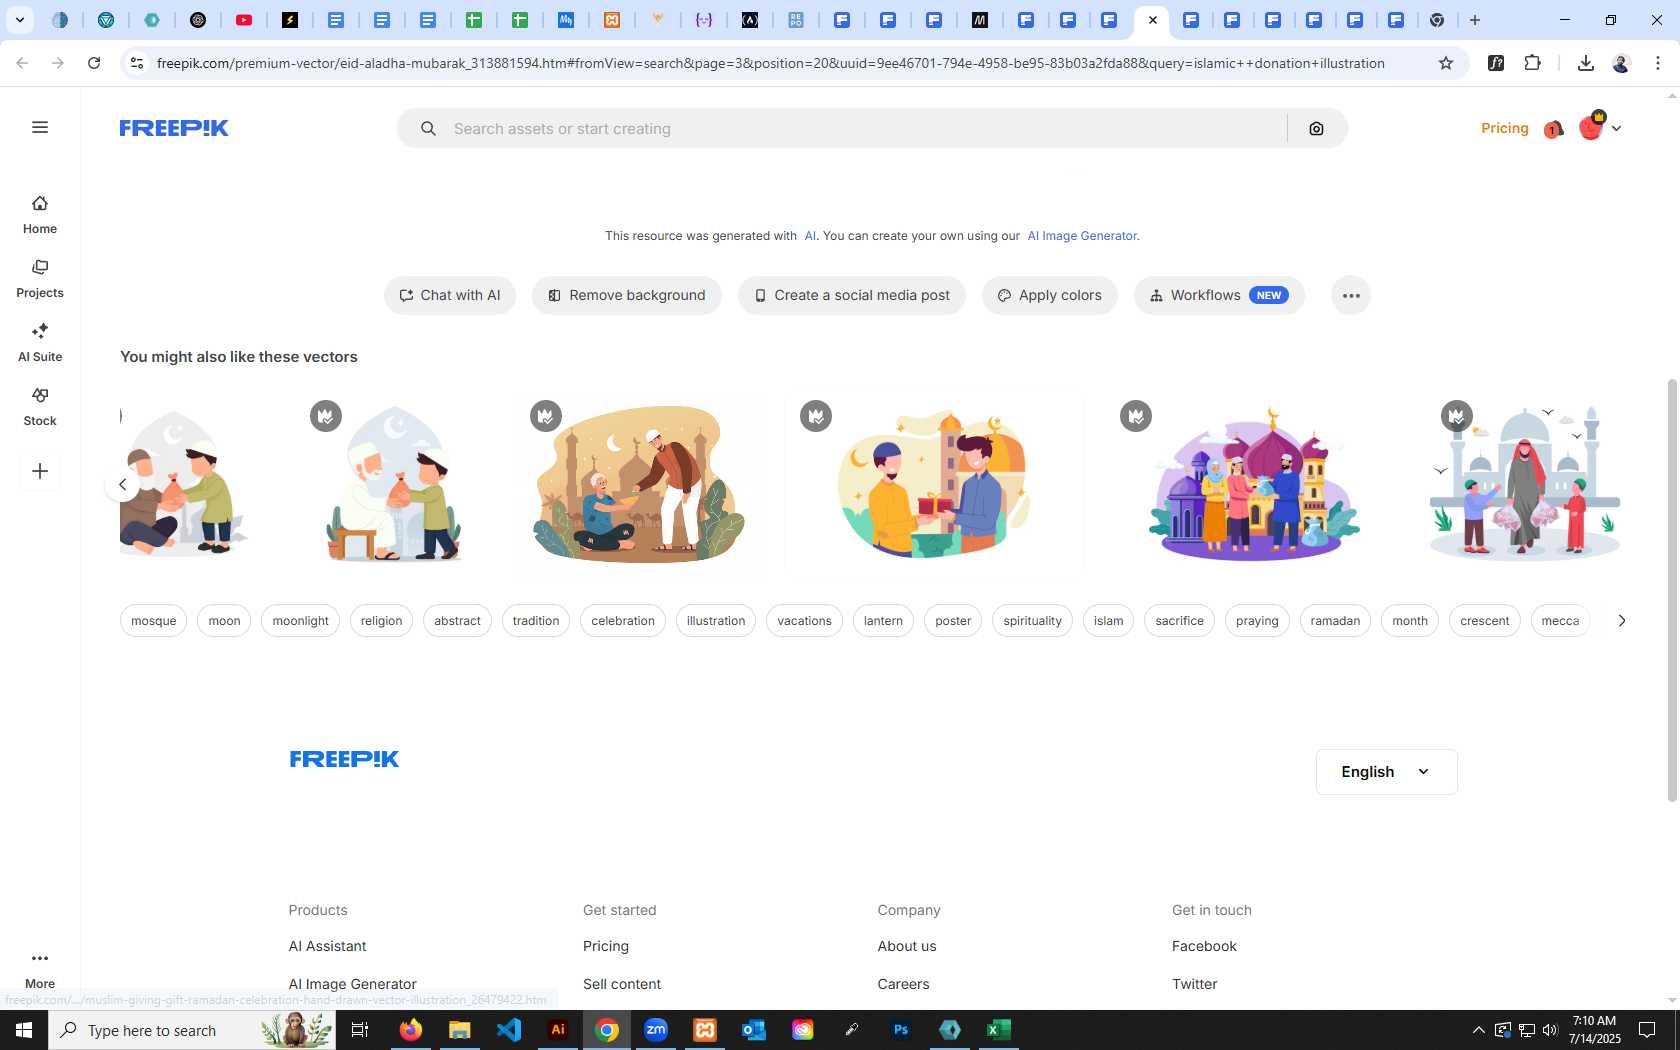Select the crescent tag

click(1484, 621)
